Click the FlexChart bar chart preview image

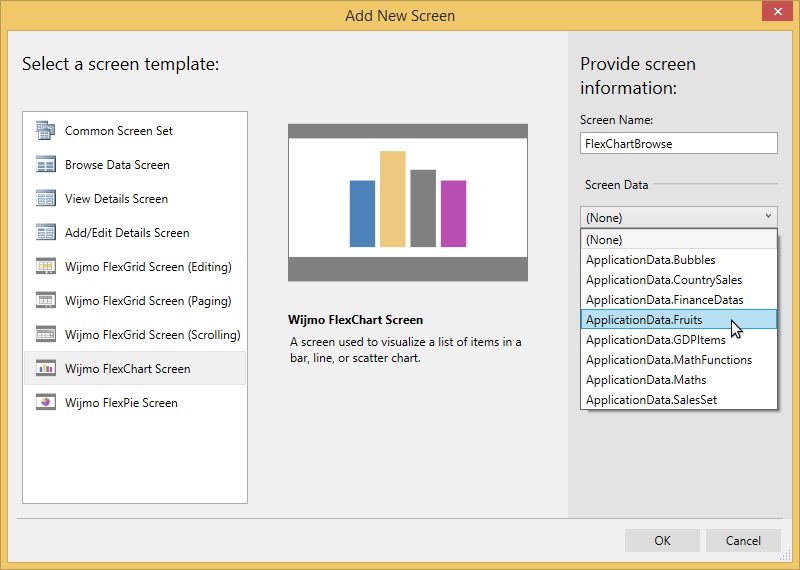pos(407,203)
